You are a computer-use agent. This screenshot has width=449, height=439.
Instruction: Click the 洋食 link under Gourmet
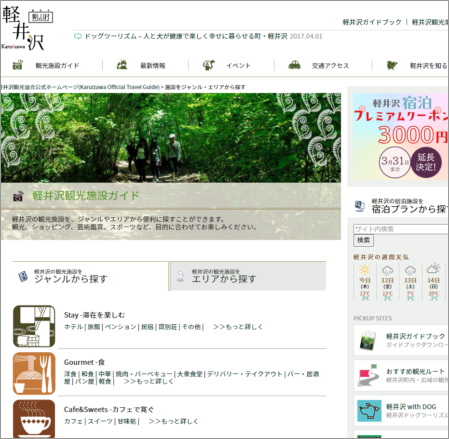(70, 374)
